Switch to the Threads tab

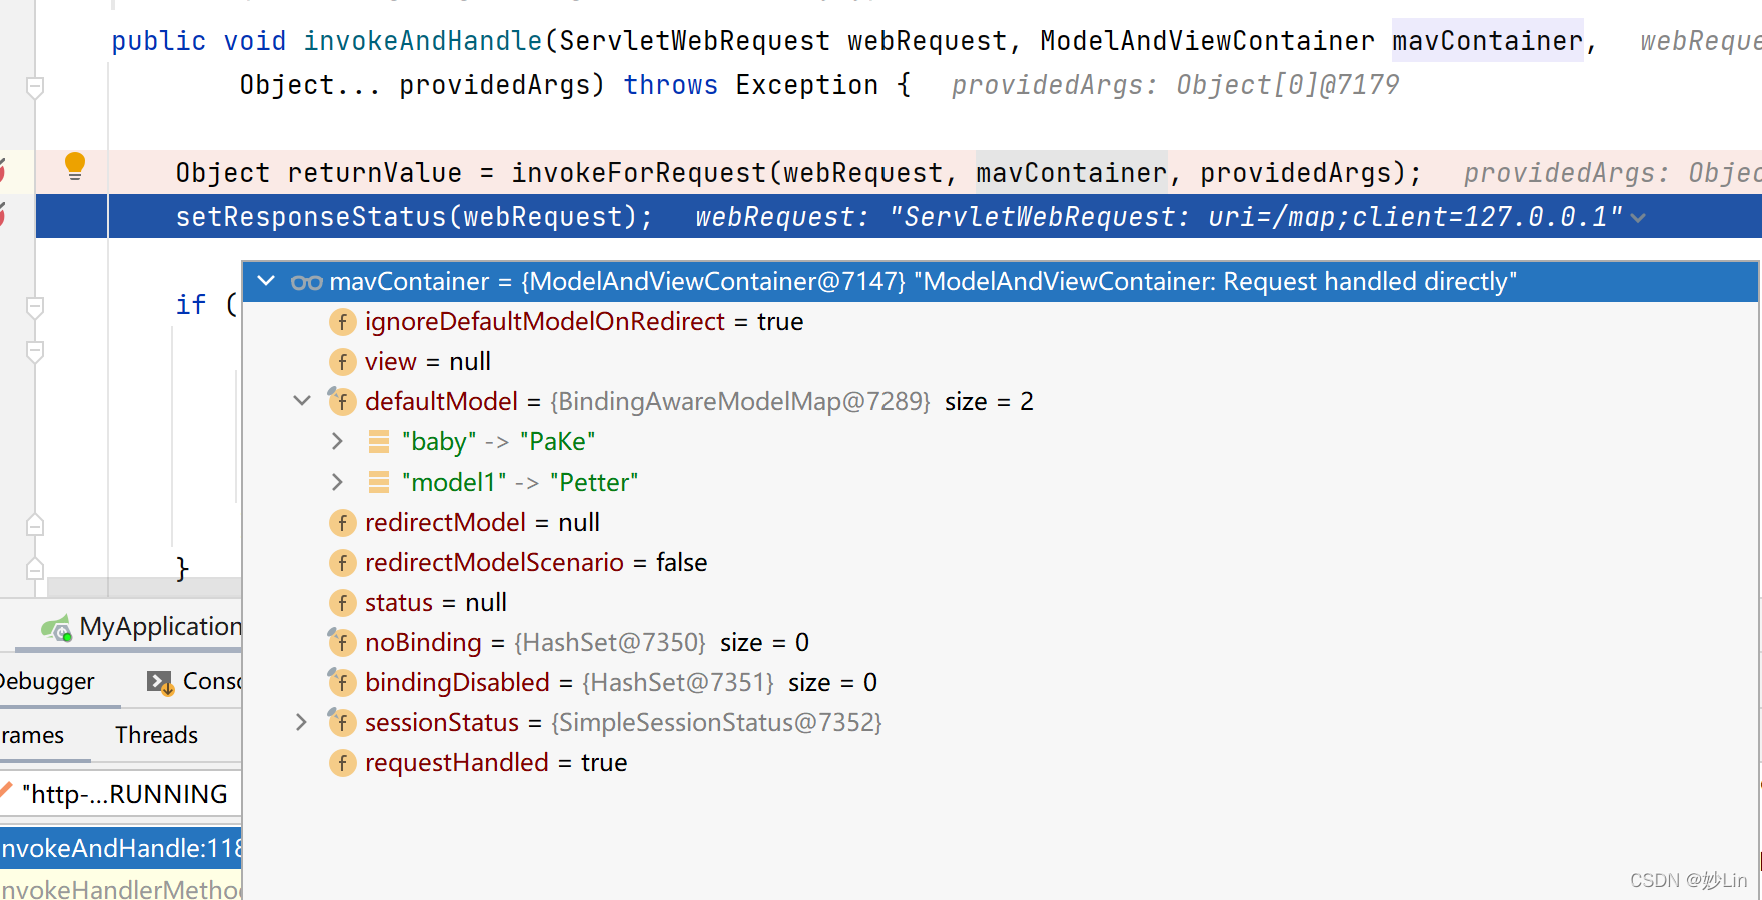[x=155, y=734]
